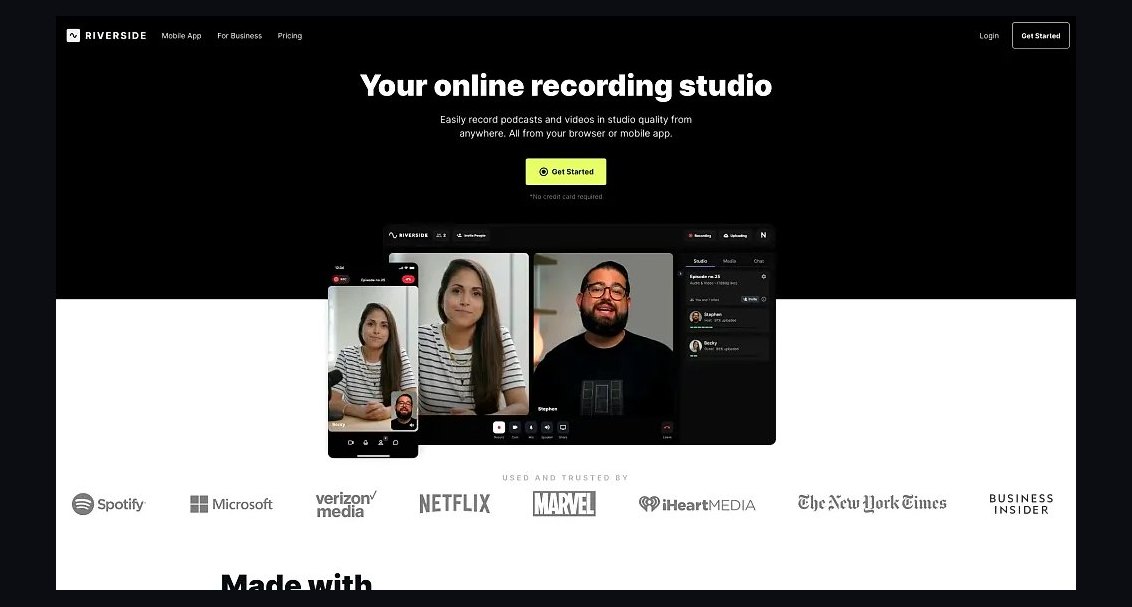Collapse the studio side panel arrow
The image size is (1132, 607).
(x=680, y=274)
